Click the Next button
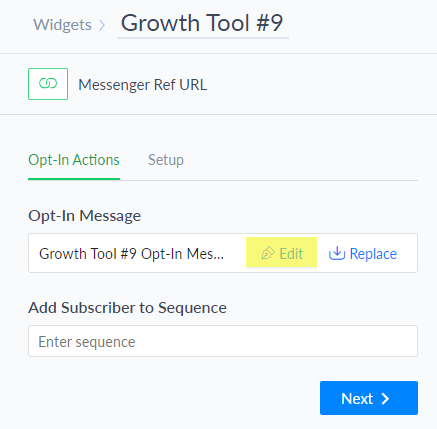This screenshot has width=437, height=429. pyautogui.click(x=369, y=398)
